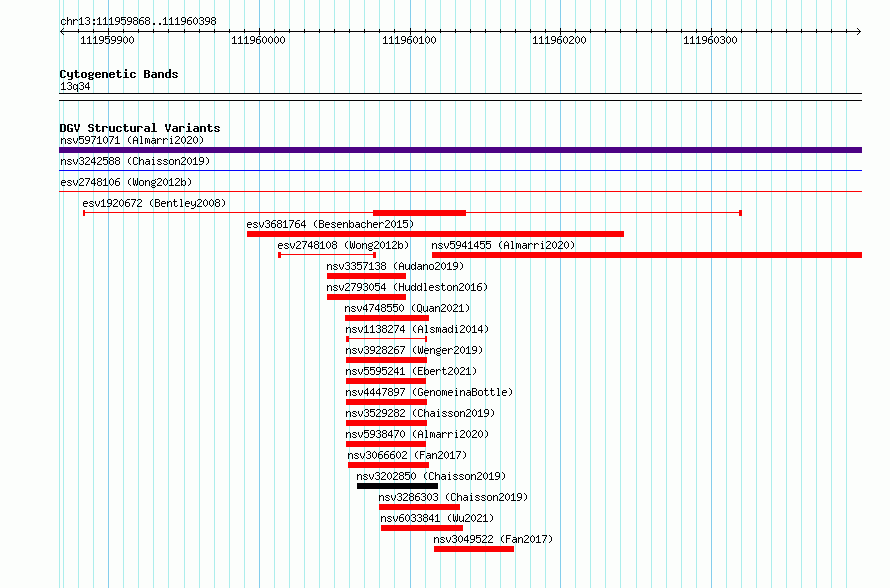This screenshot has height=588, width=890.
Task: Click esv2748108 (Wong2012b) label
Action: click(x=343, y=245)
